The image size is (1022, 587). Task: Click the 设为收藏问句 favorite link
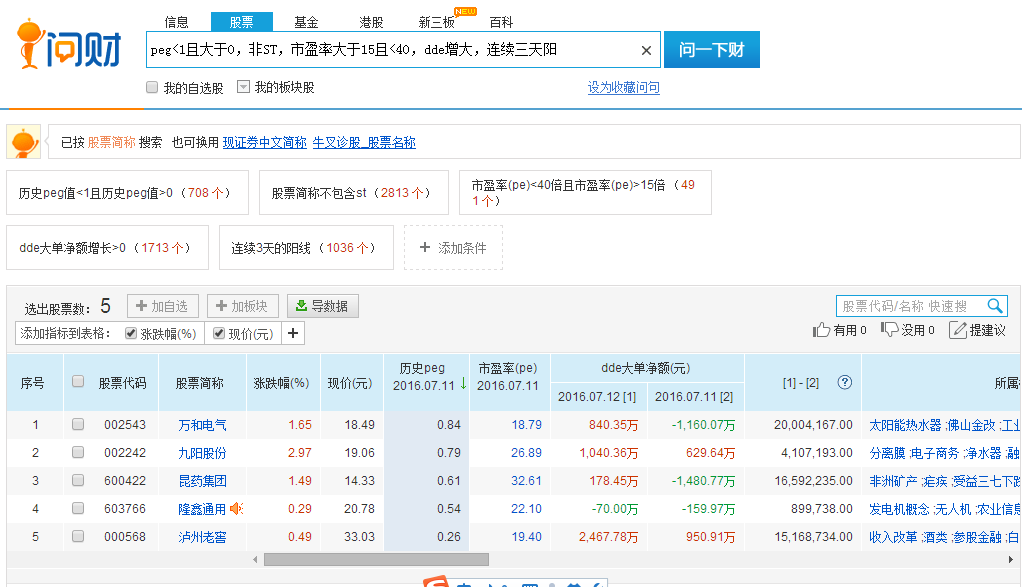coord(623,86)
